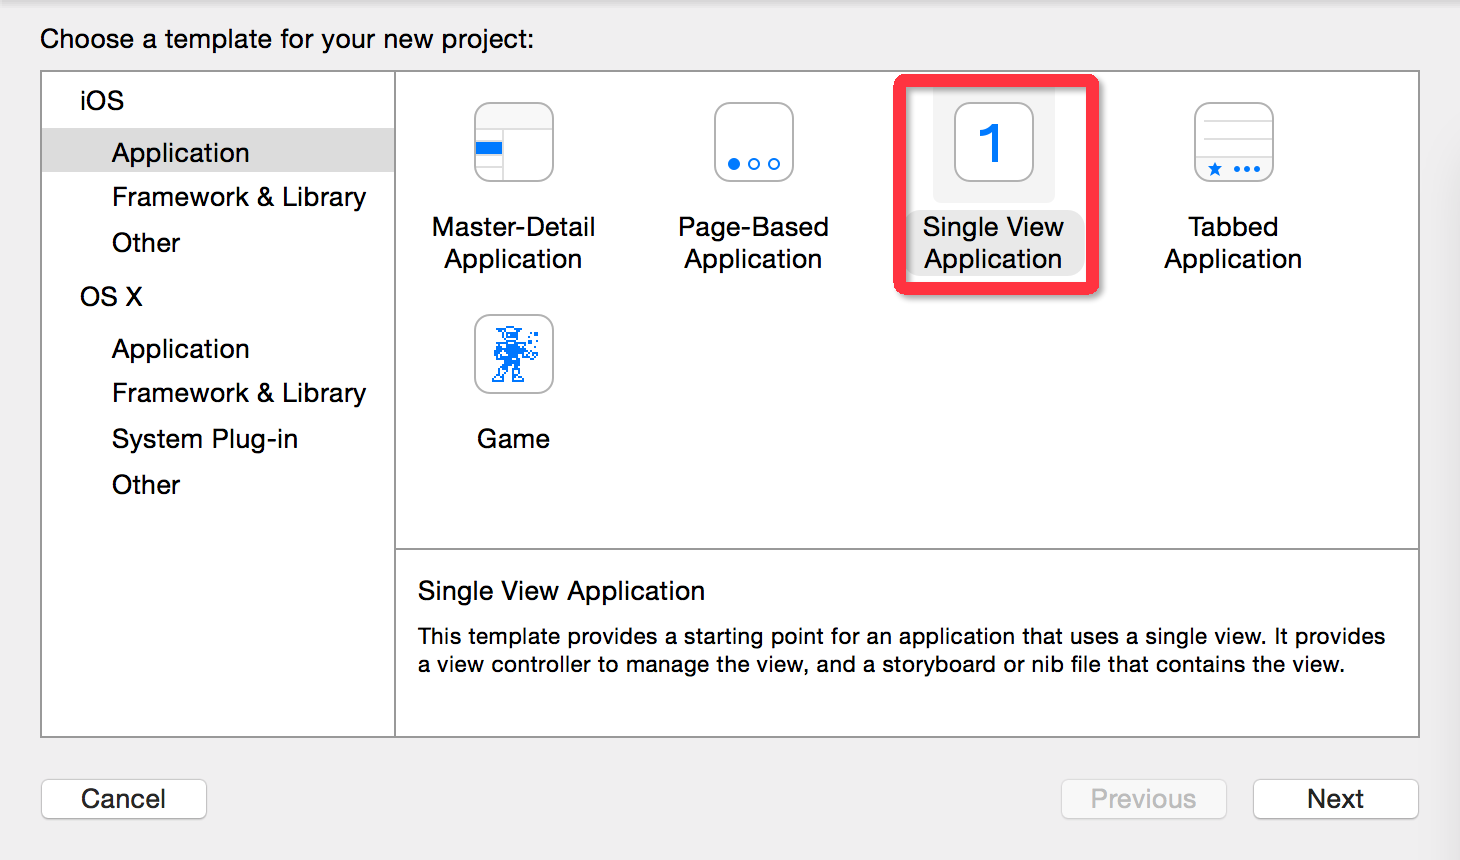Open Framework & Library under OS X
Viewport: 1460px width, 860px height.
(x=238, y=393)
